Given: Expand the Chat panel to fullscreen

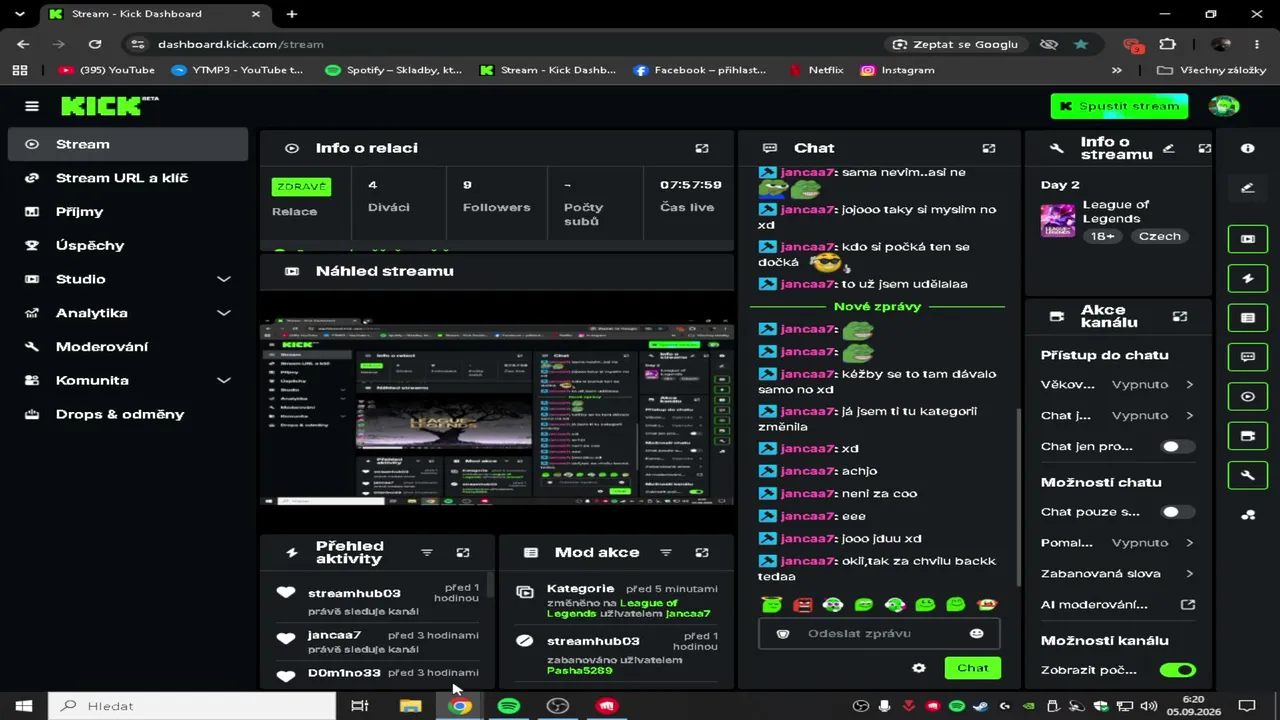Looking at the screenshot, I should click(989, 148).
